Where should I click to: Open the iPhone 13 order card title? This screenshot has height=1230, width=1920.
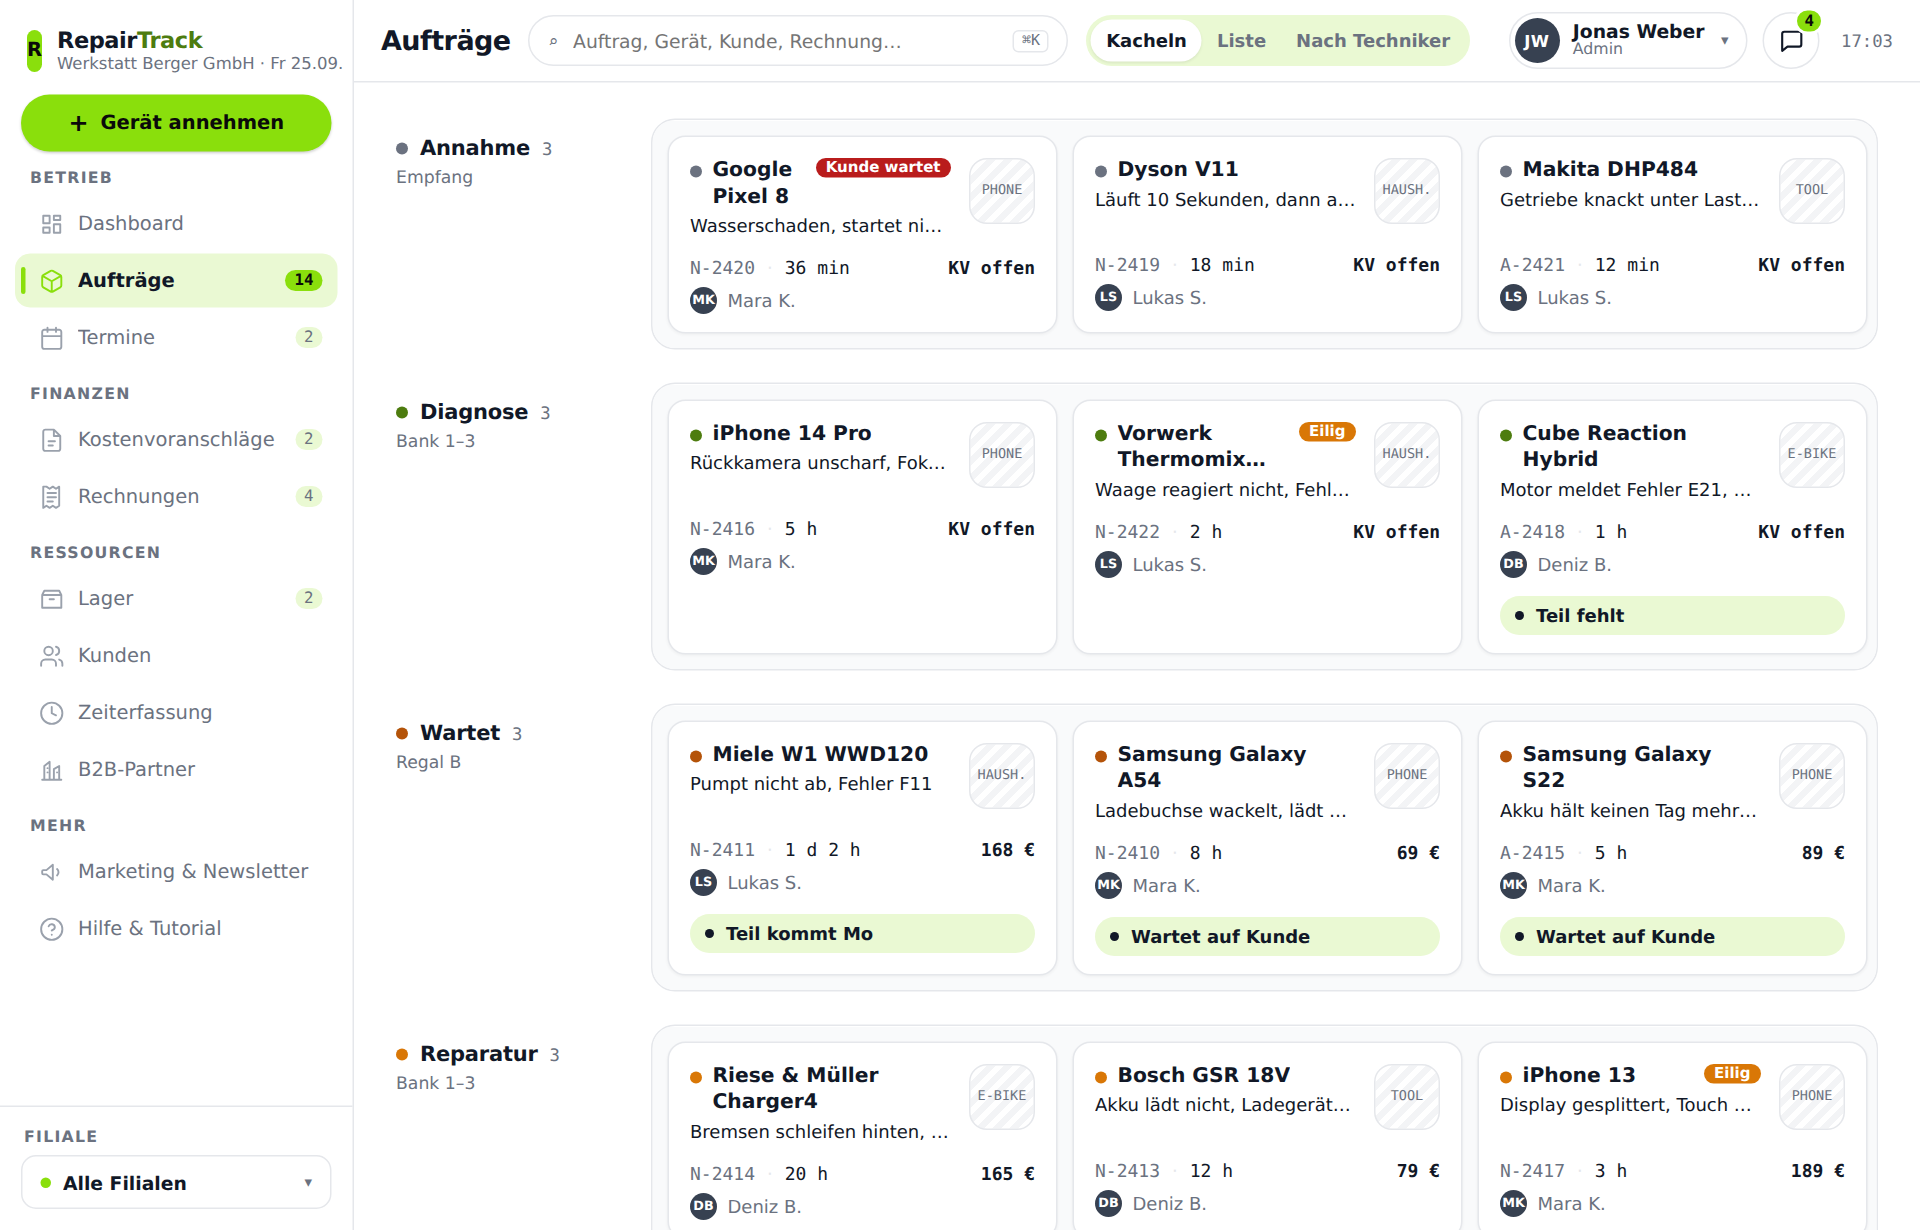(x=1578, y=1075)
